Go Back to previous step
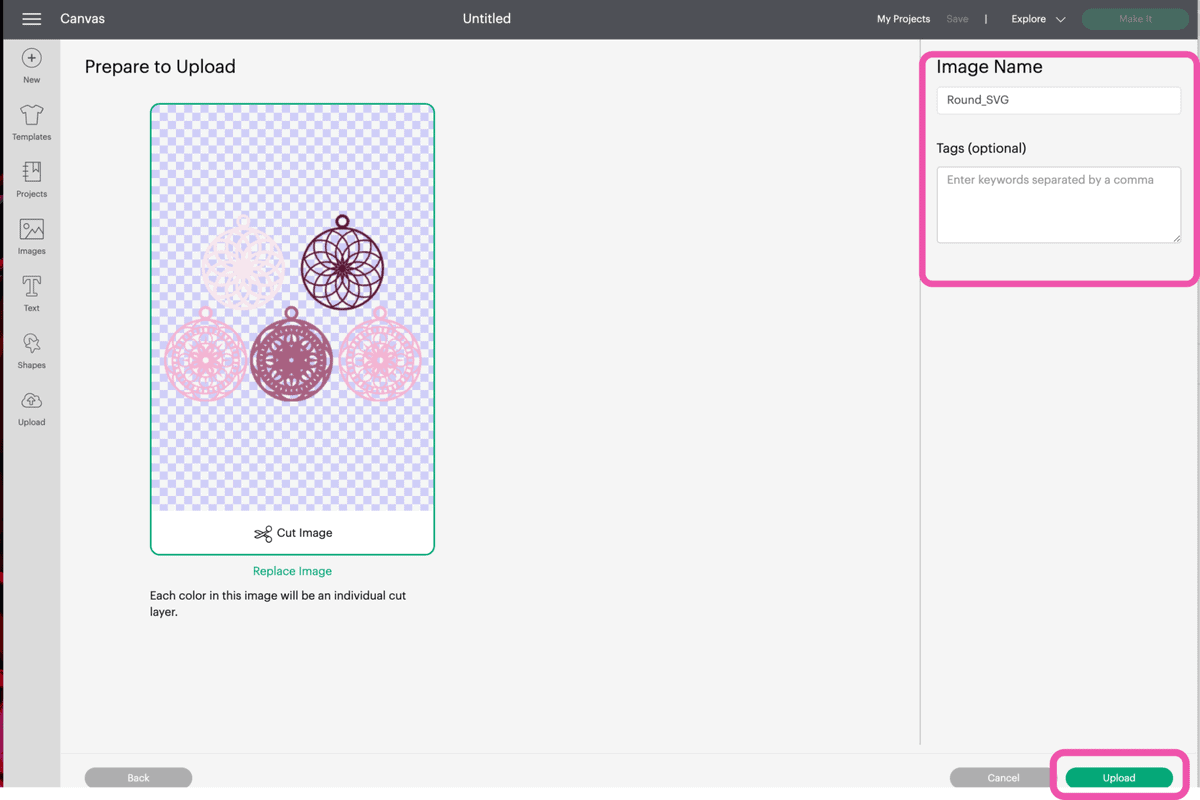Screen dimensions: 1200x800 click(138, 777)
